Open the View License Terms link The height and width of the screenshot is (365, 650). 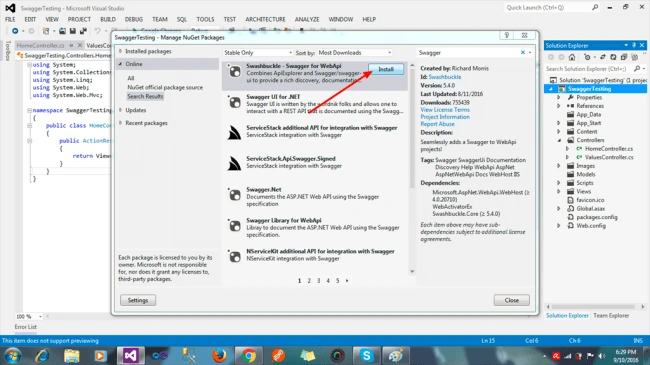pos(445,110)
